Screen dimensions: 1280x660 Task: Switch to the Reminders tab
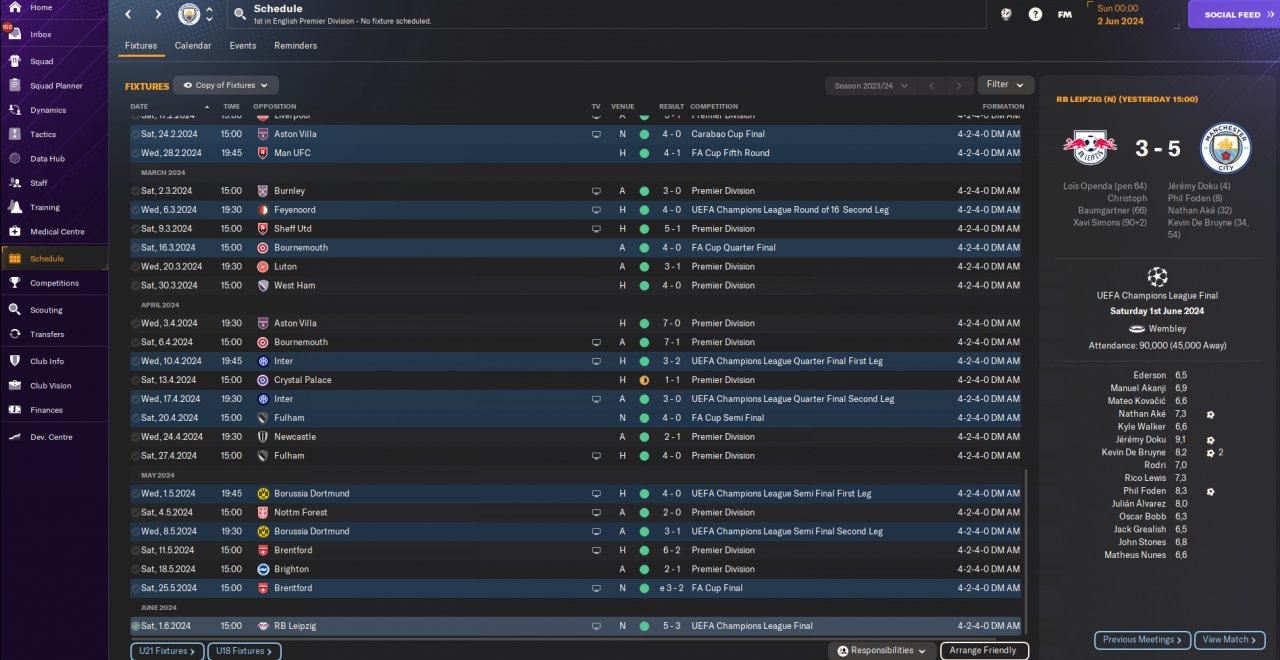(x=296, y=46)
